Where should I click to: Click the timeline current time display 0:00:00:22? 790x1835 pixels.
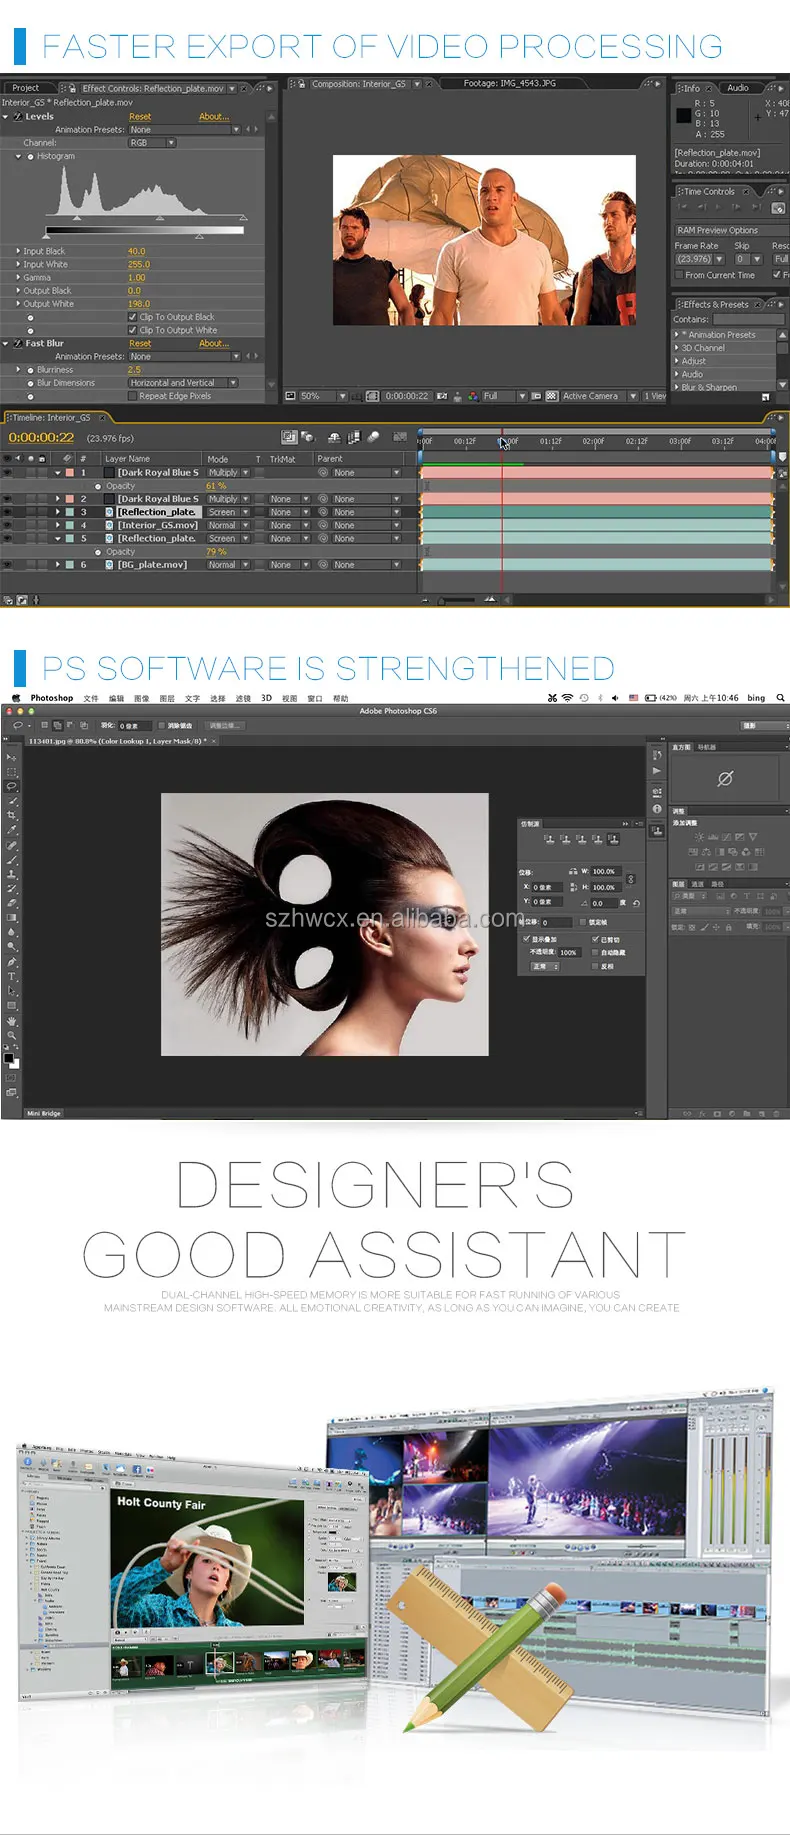(x=41, y=438)
